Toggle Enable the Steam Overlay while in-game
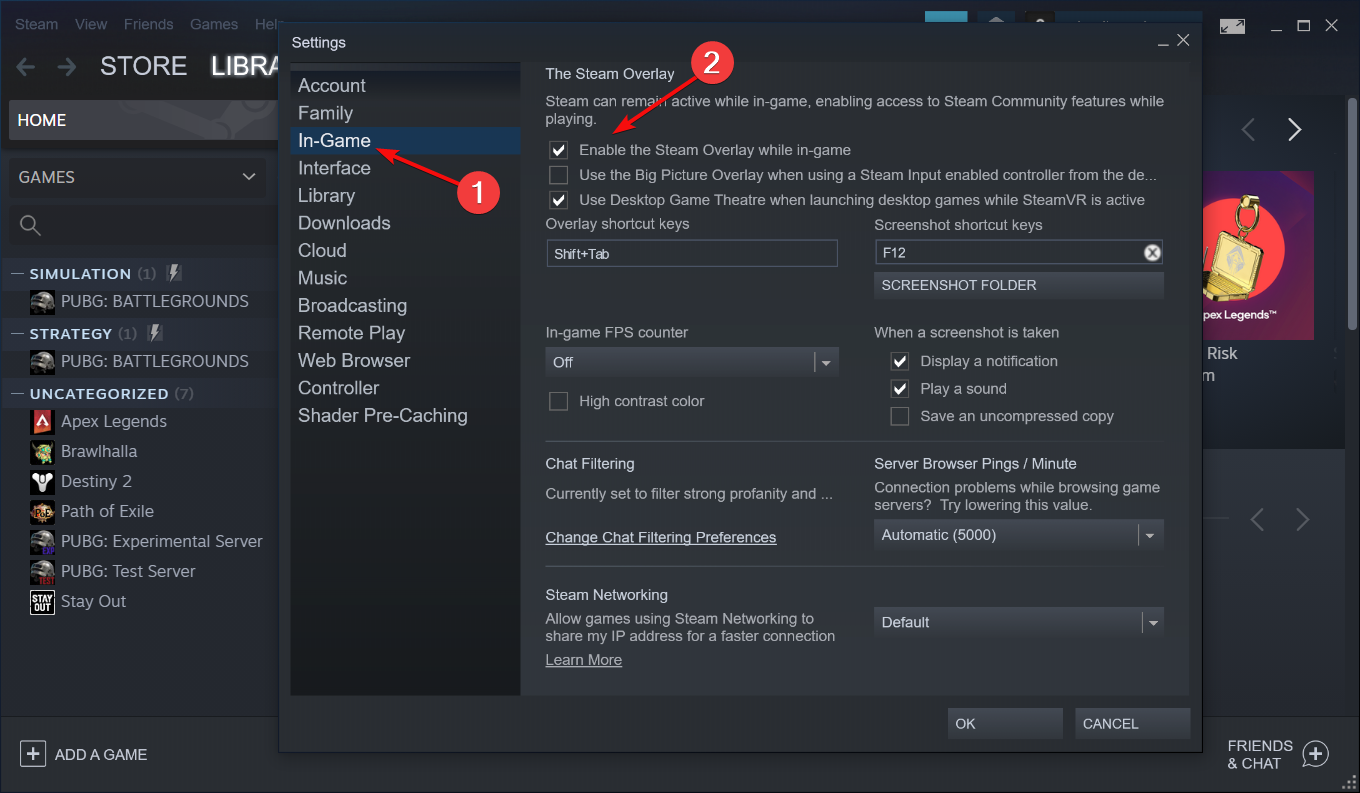This screenshot has width=1360, height=793. [558, 150]
